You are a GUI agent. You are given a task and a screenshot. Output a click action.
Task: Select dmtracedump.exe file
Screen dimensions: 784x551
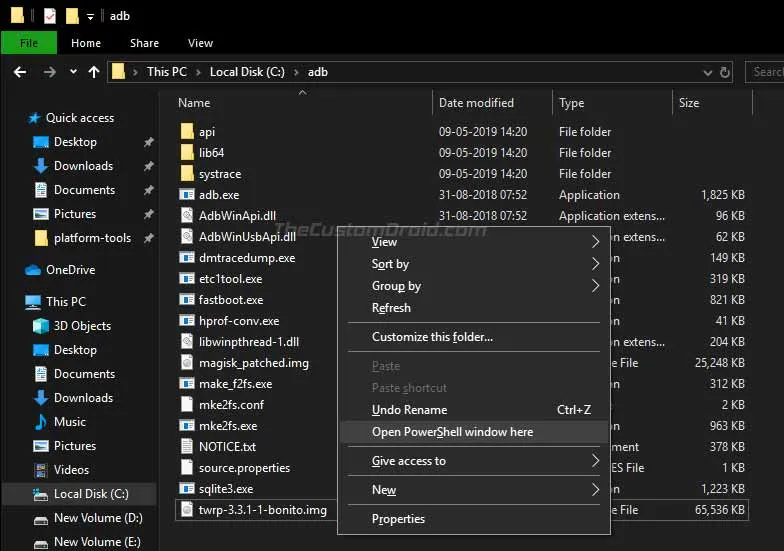tap(247, 258)
